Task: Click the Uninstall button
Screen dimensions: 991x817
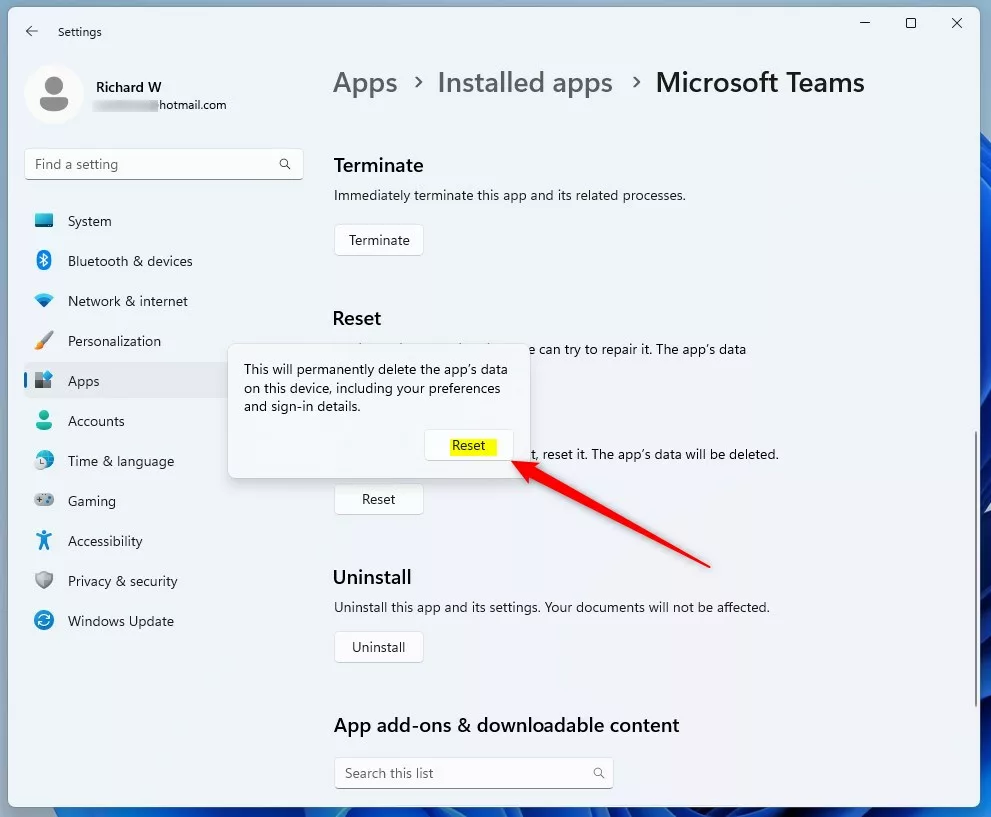Action: coord(379,647)
